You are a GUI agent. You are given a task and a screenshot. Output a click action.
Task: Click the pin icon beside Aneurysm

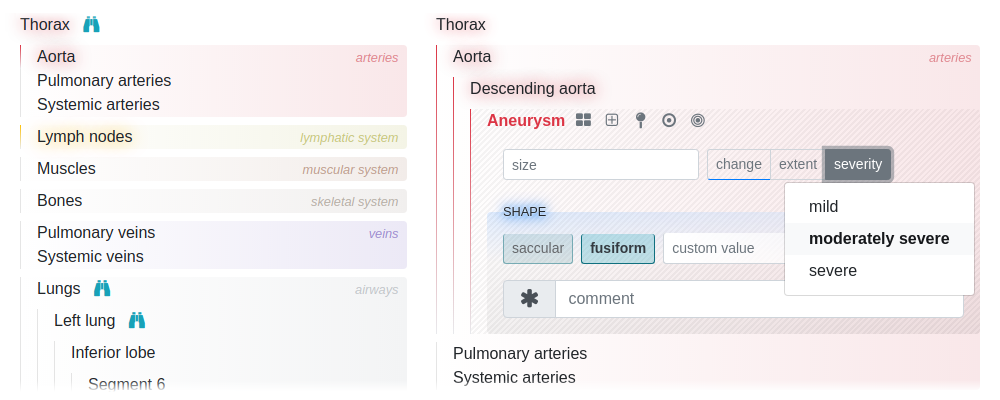pos(641,120)
